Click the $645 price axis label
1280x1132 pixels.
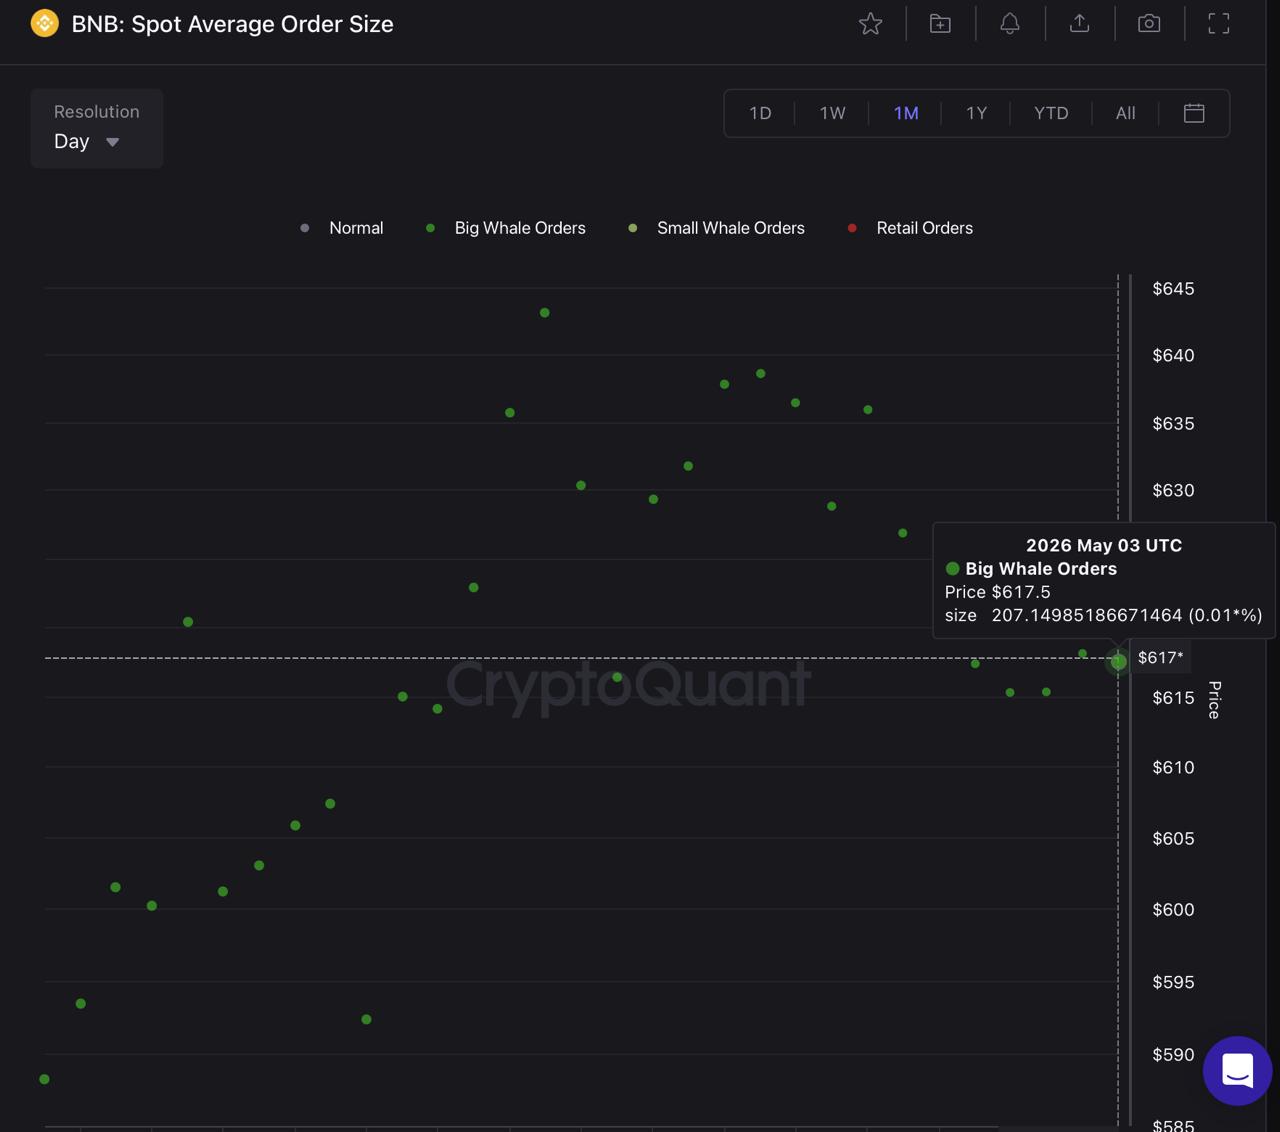point(1173,289)
